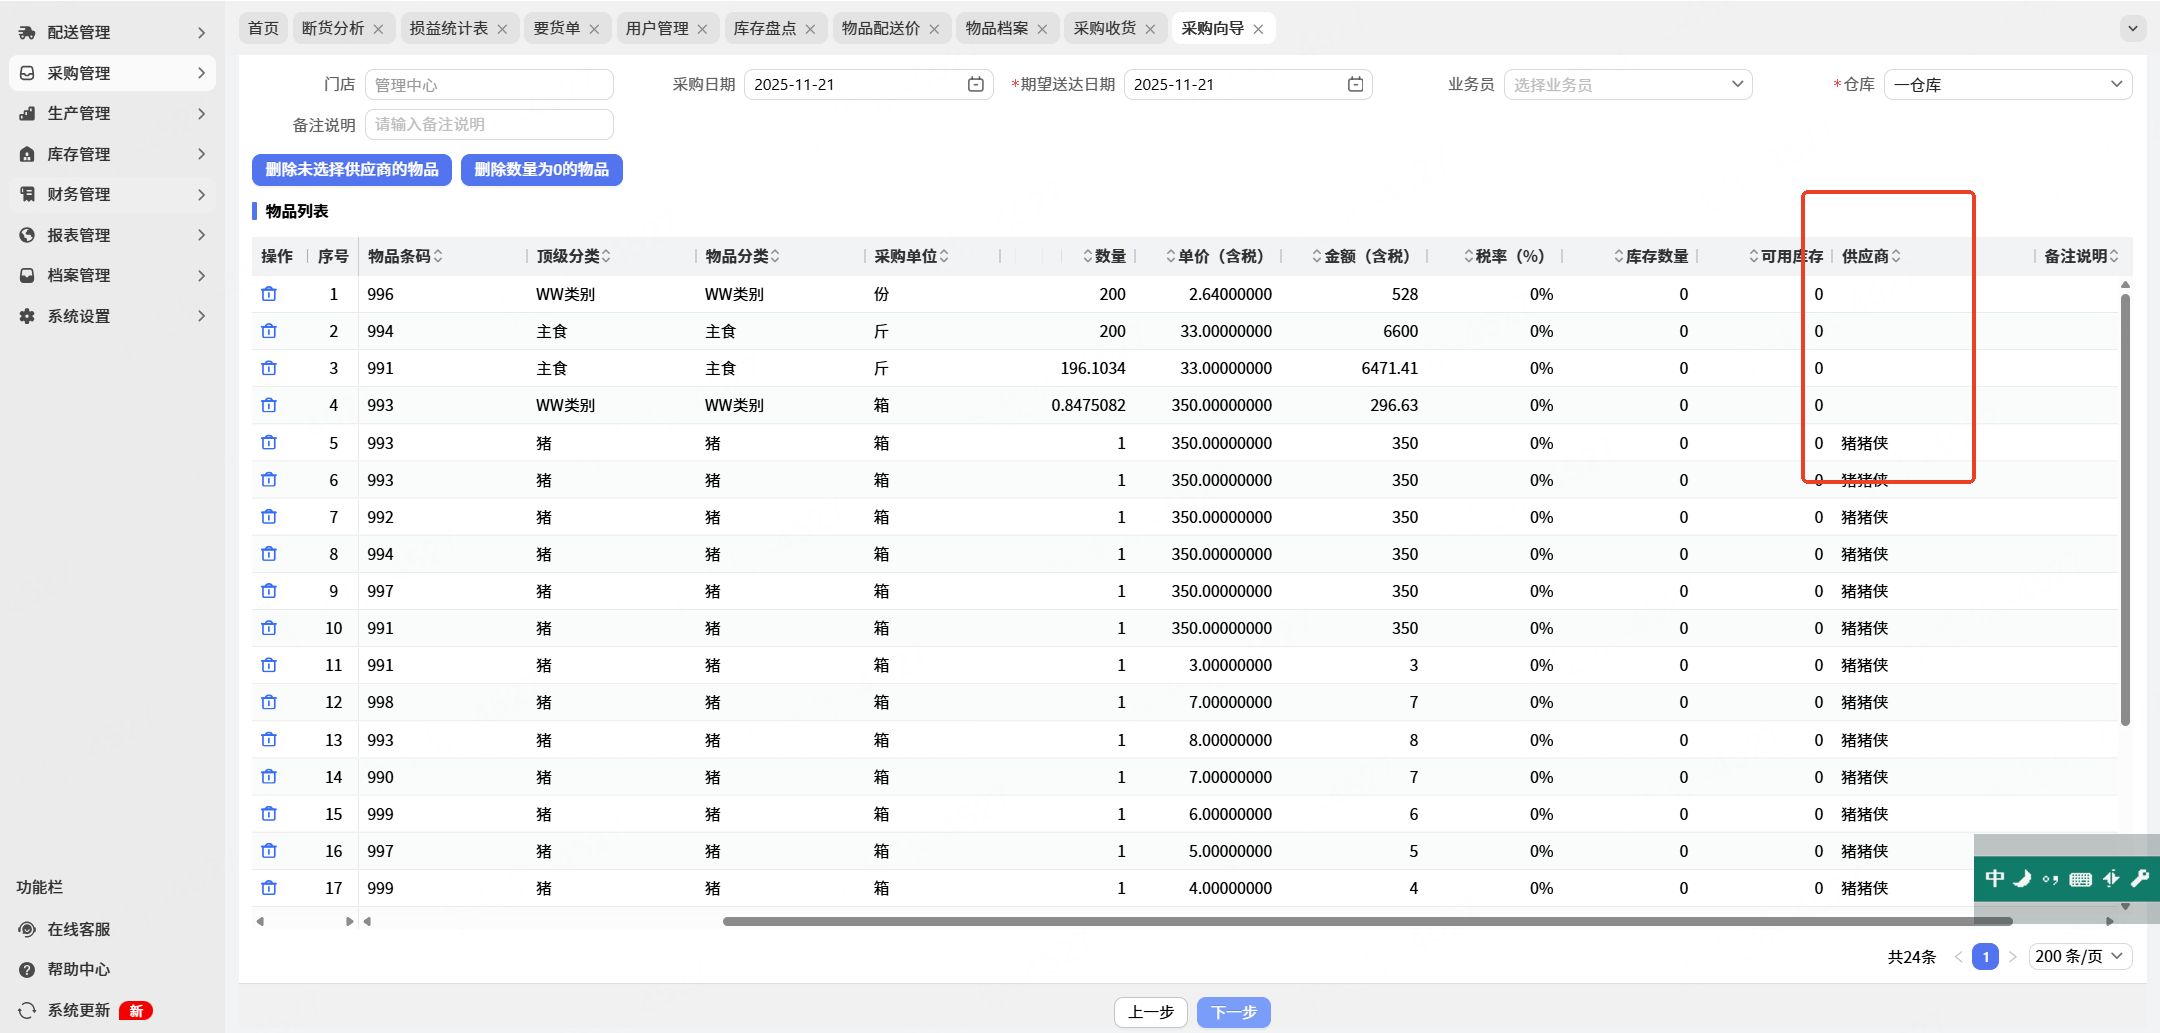Image resolution: width=2160 pixels, height=1033 pixels.
Task: Click the 系统更新 refresh icon
Action: (x=27, y=1010)
